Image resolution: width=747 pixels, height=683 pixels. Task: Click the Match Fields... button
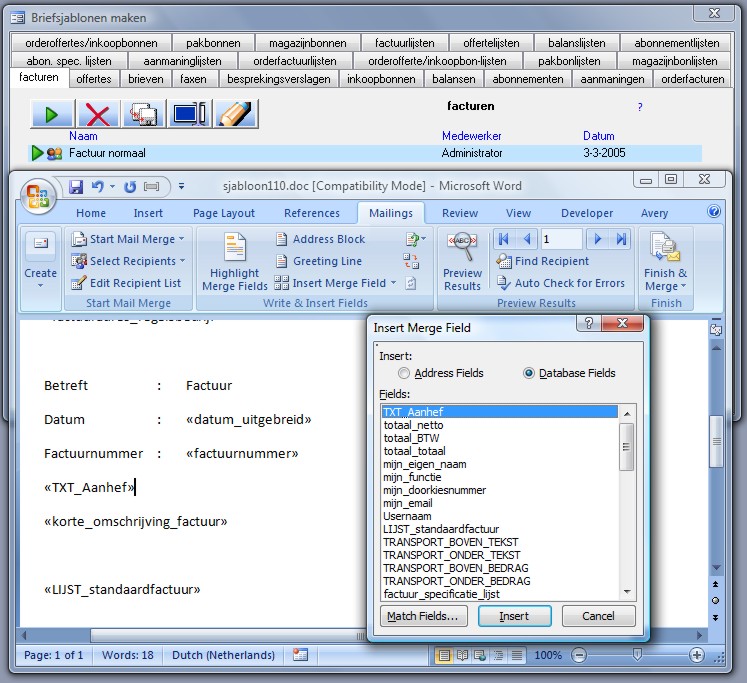click(x=422, y=616)
